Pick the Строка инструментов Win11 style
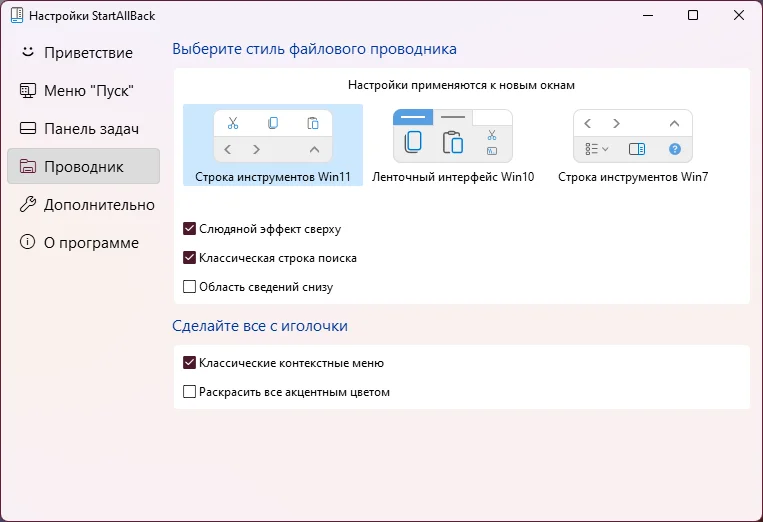Viewport: 763px width, 522px height. 273,145
